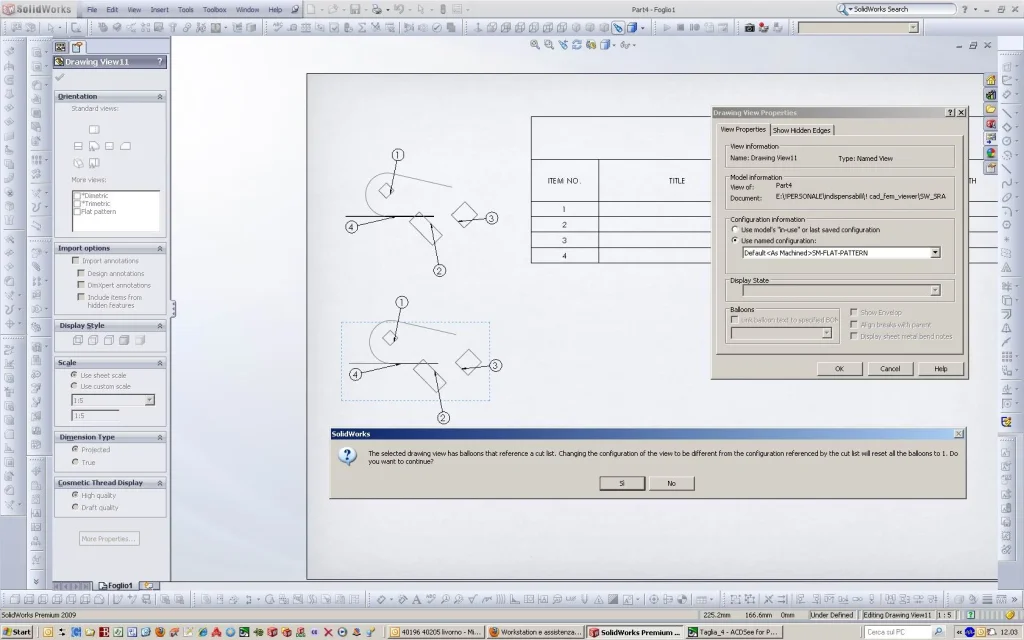Open the PropertyManager tab icon
The height and width of the screenshot is (640, 1024).
point(77,47)
